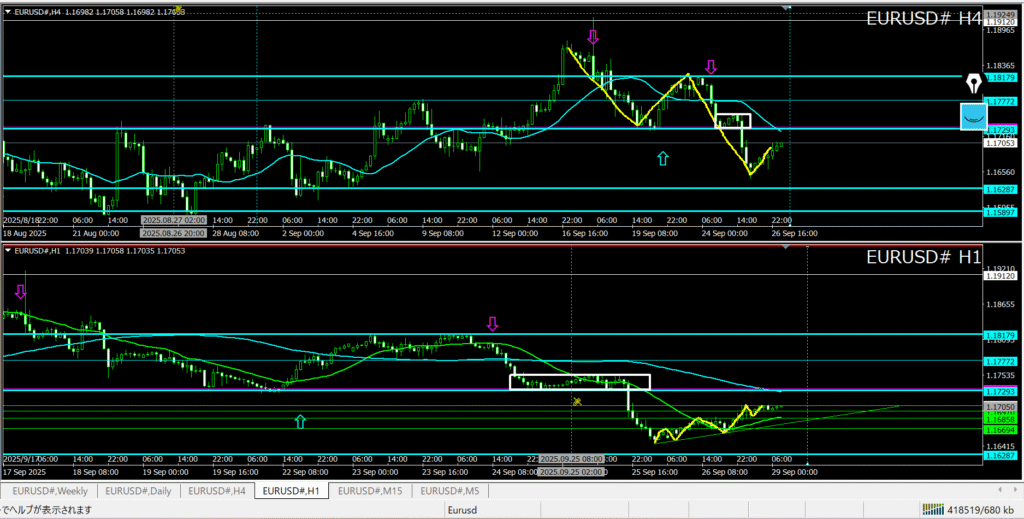
Task: Open the EURUSD#,H4 chart title dropdown triangle
Action: coord(8,10)
